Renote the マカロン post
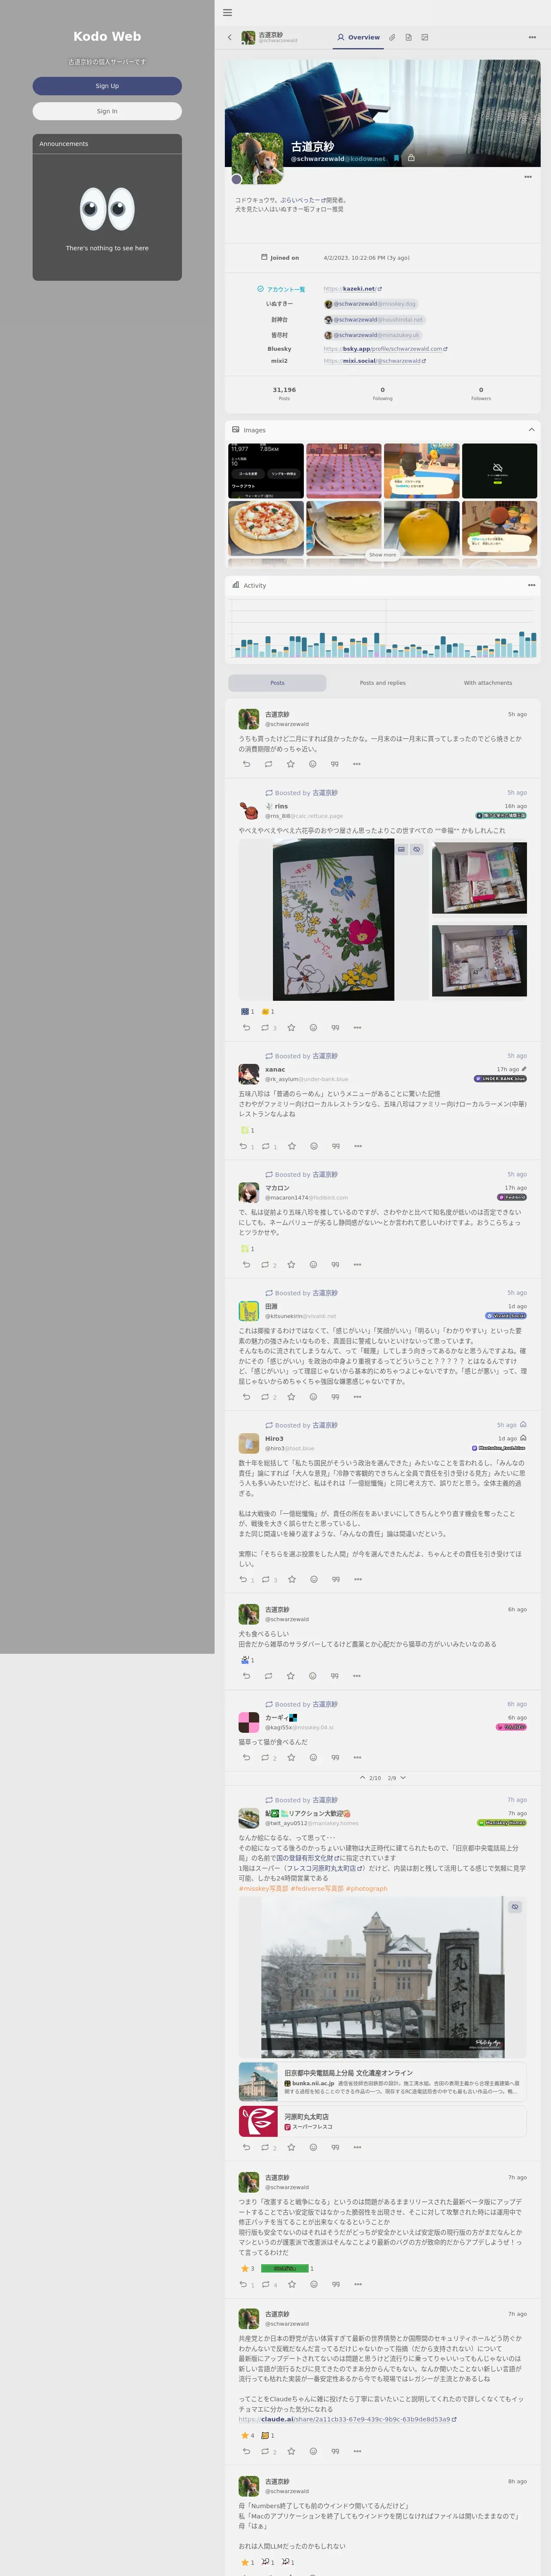 tap(268, 1265)
